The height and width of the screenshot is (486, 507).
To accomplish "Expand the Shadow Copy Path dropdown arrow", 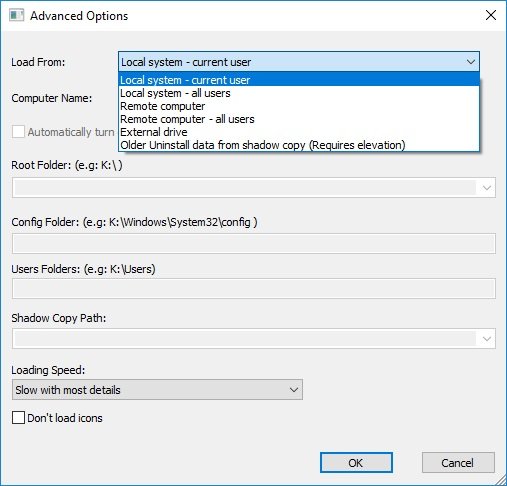I will point(487,339).
